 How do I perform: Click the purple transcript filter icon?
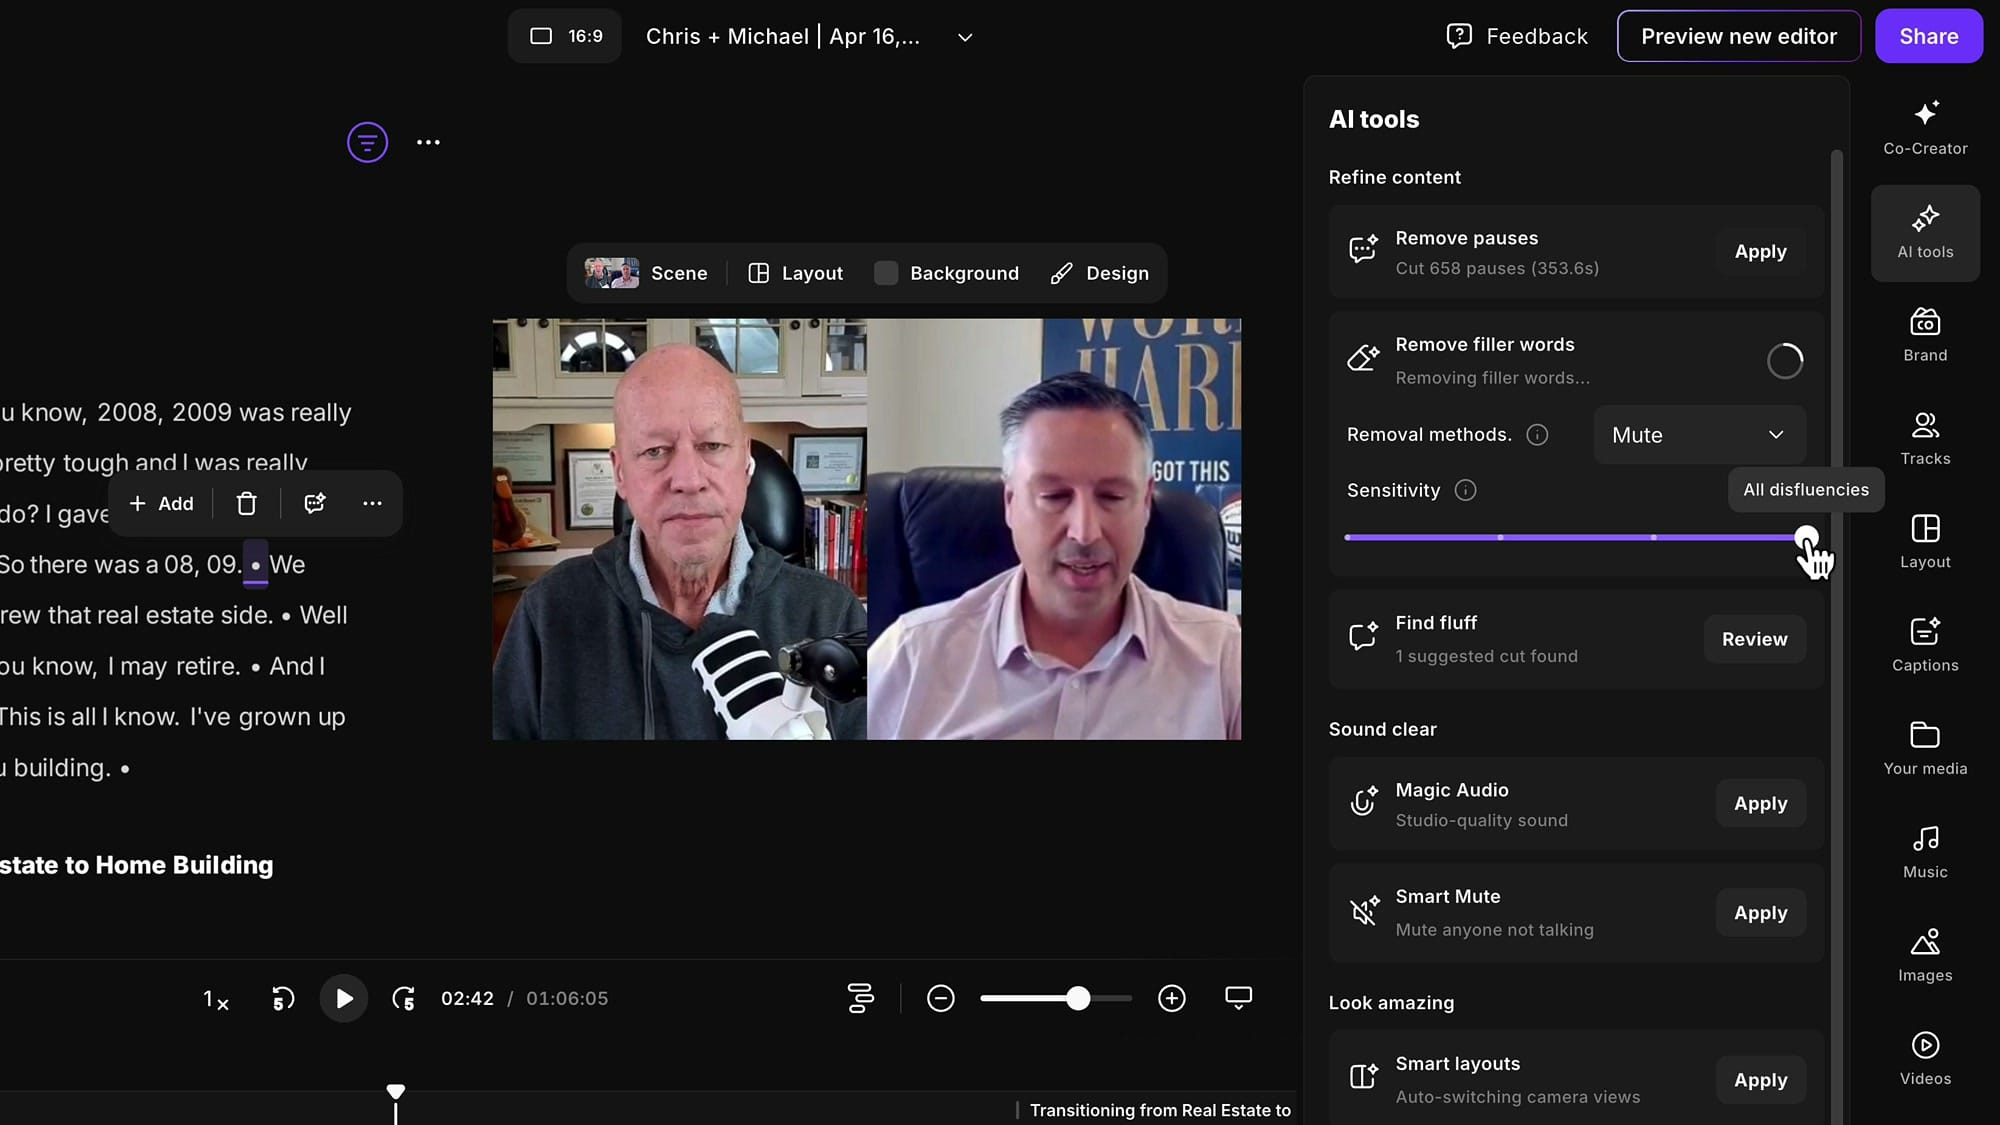367,142
